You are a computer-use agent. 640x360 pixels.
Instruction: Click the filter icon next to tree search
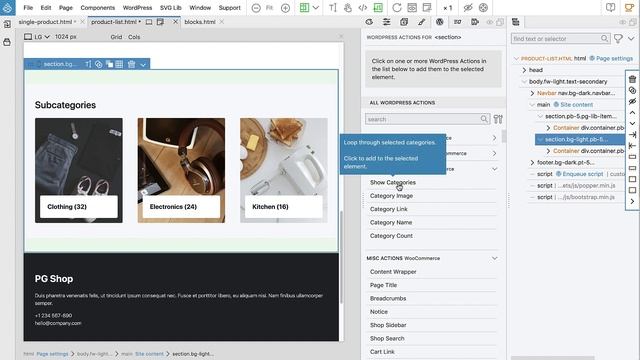pyautogui.click(x=618, y=39)
